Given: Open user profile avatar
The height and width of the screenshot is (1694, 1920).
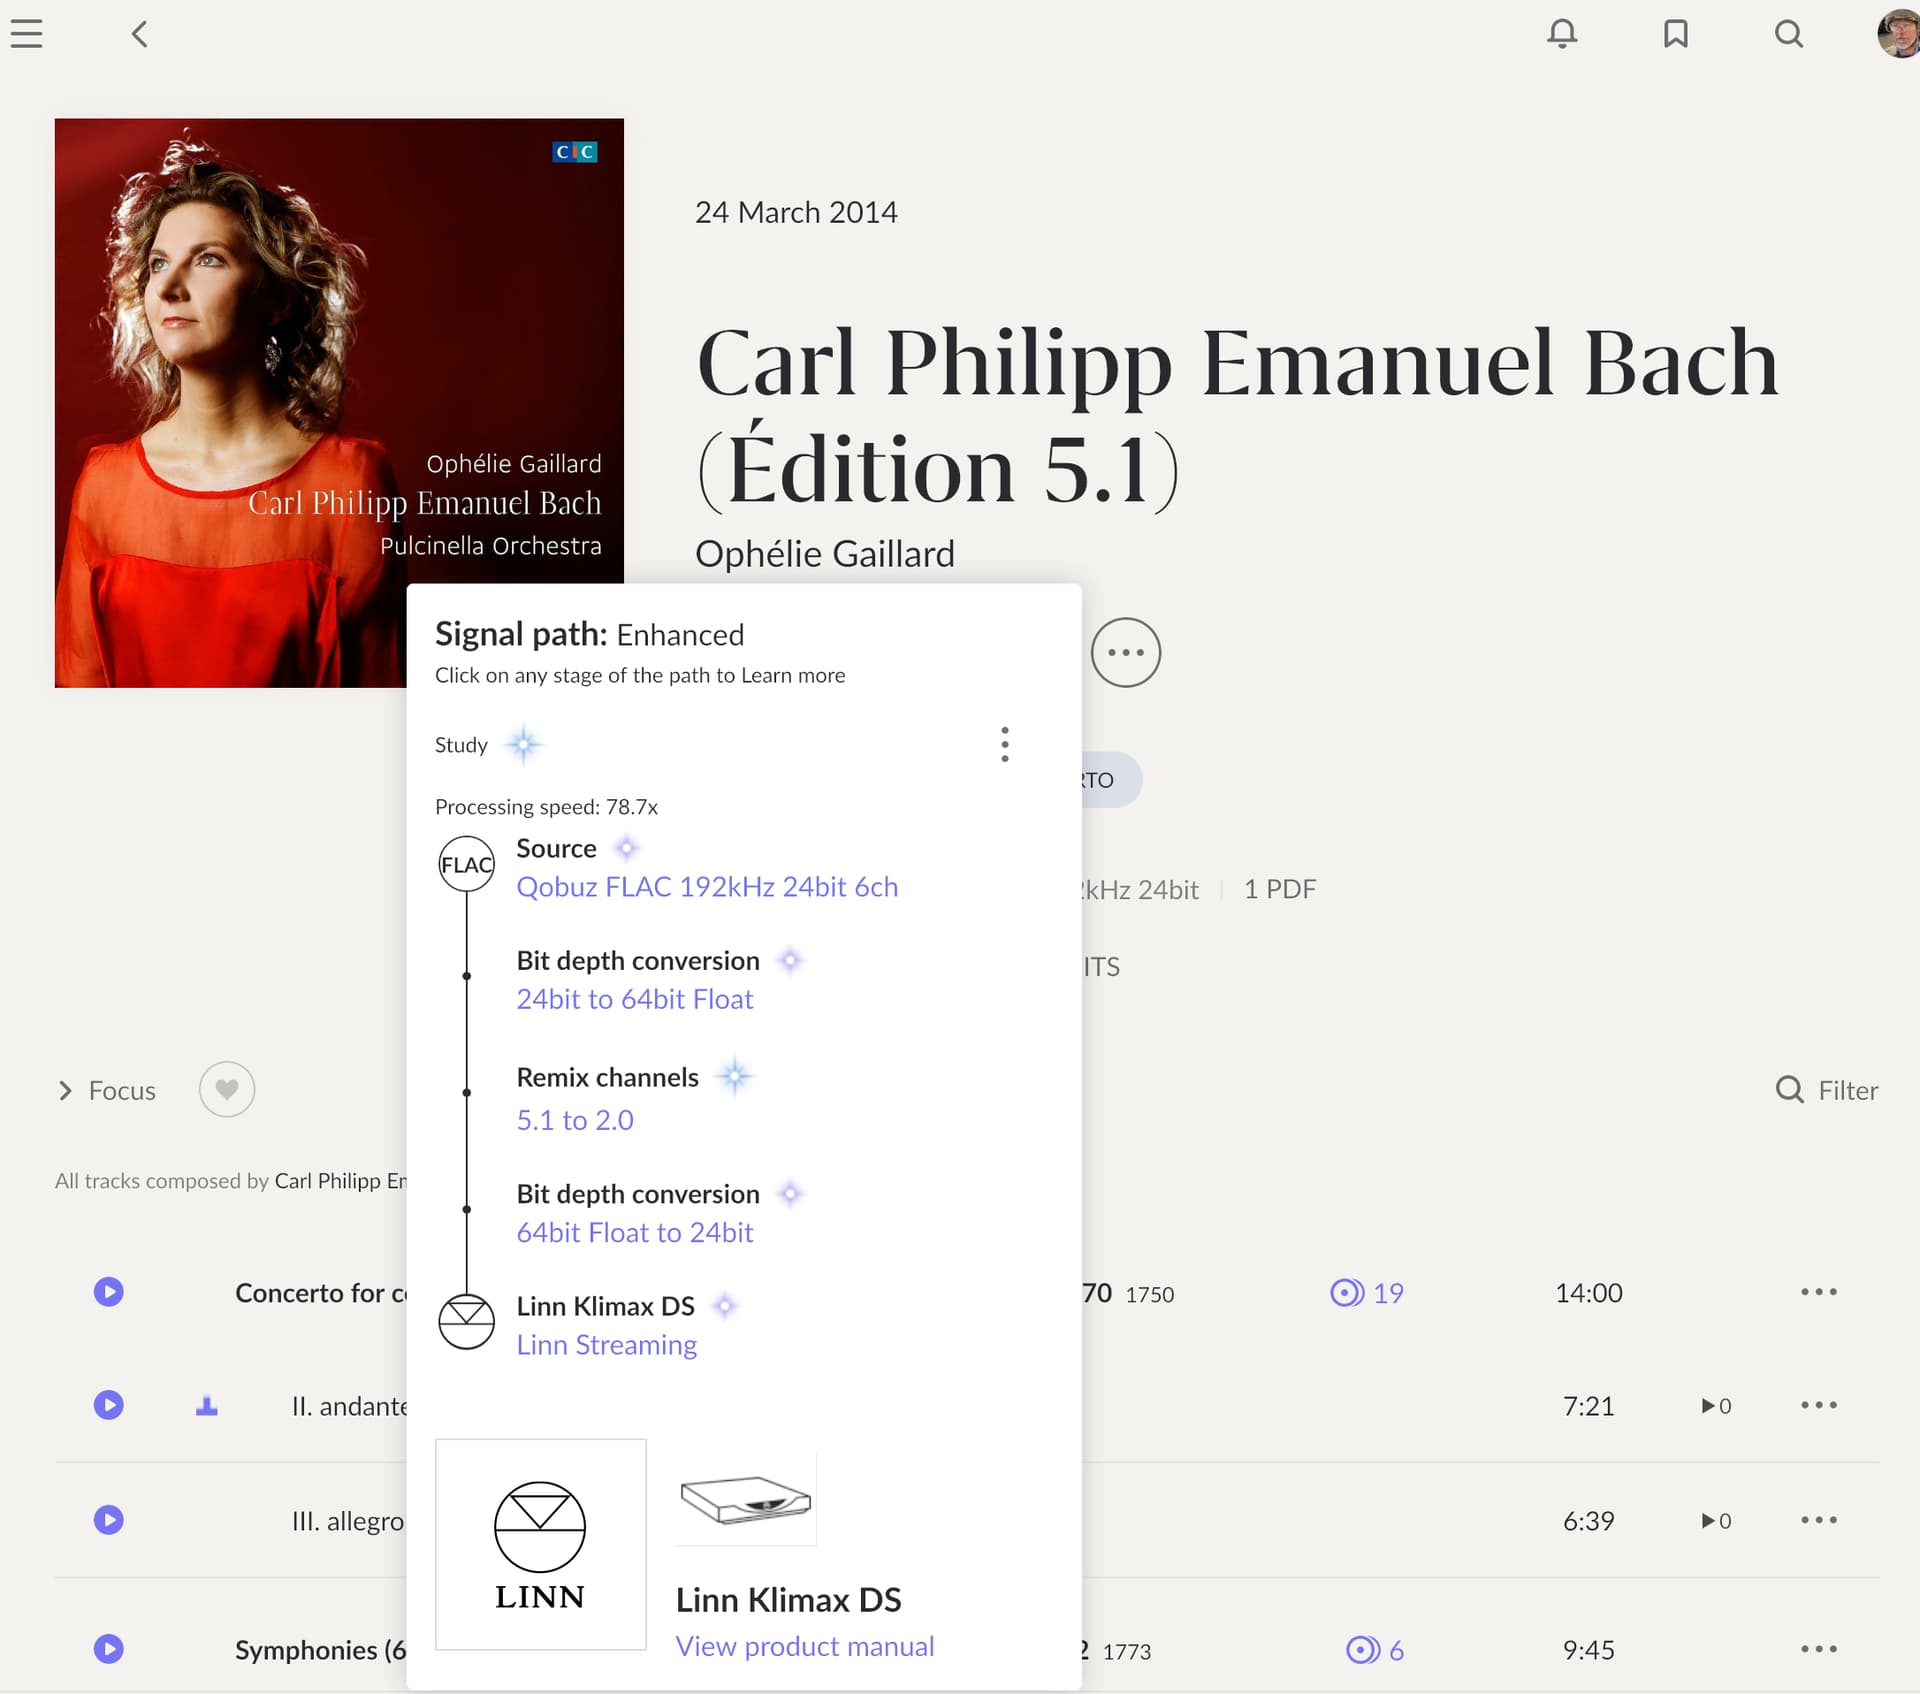Looking at the screenshot, I should click(1898, 34).
